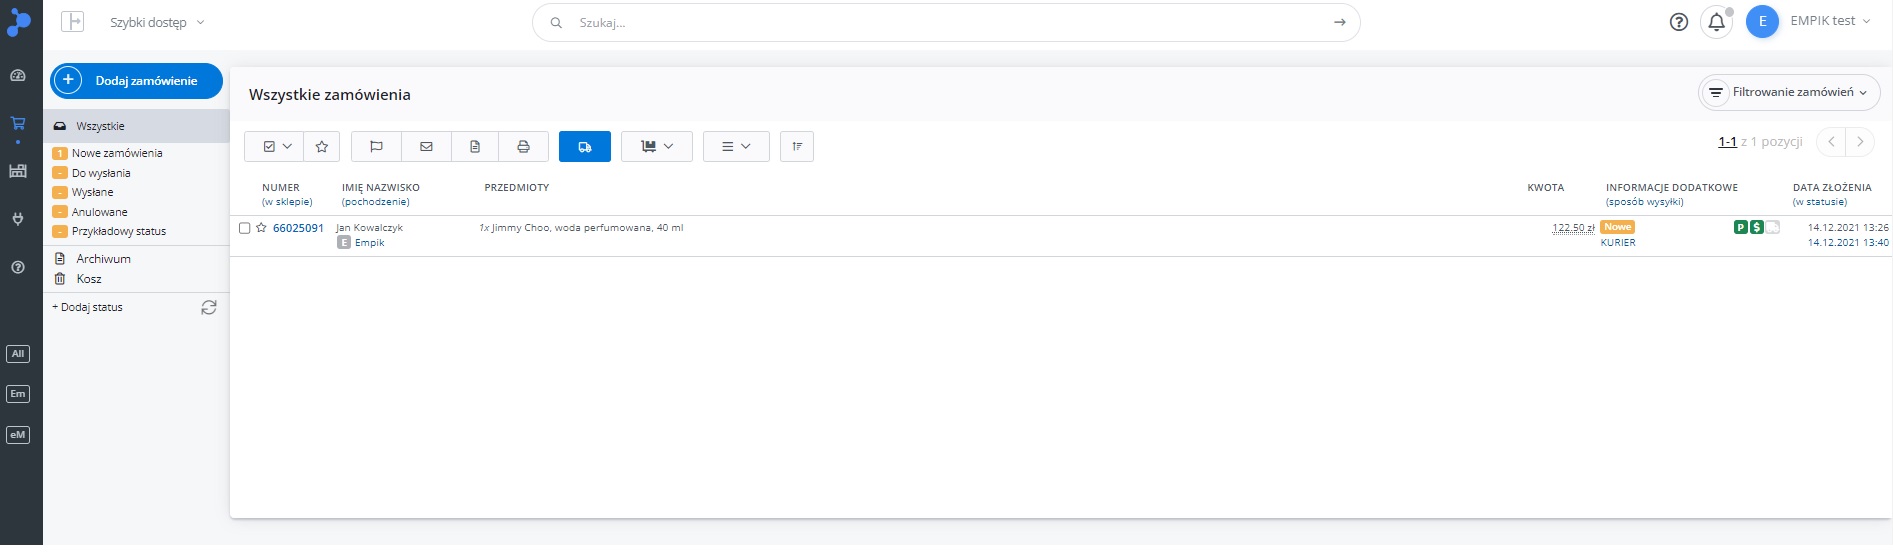1893x553 pixels.
Task: Open the dashboard gauge in sidebar
Action: (x=18, y=76)
